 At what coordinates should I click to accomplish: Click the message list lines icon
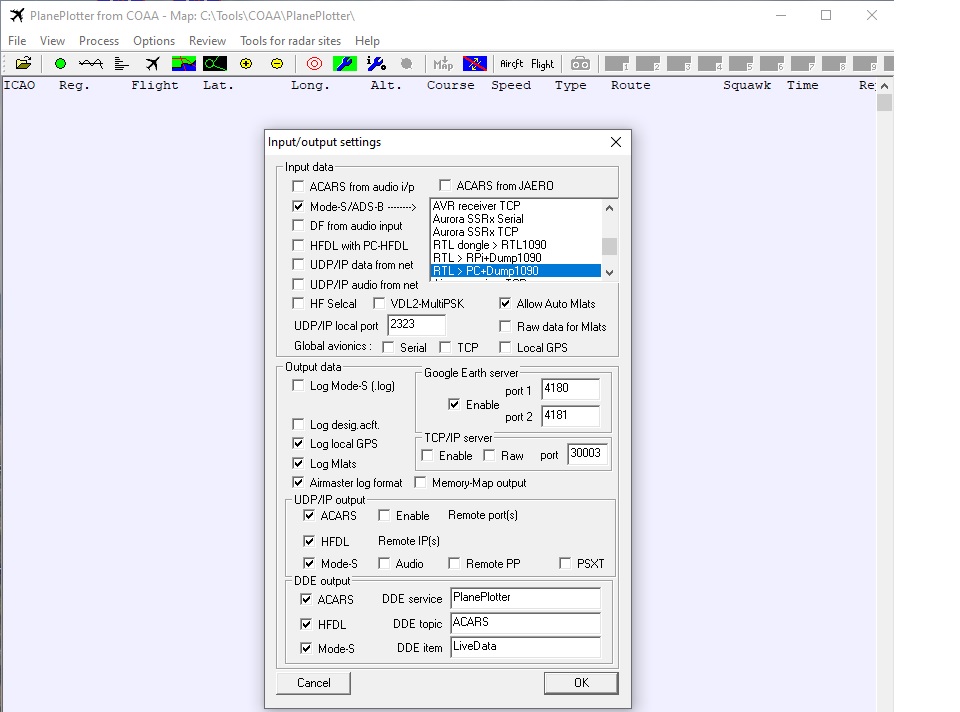coord(122,64)
